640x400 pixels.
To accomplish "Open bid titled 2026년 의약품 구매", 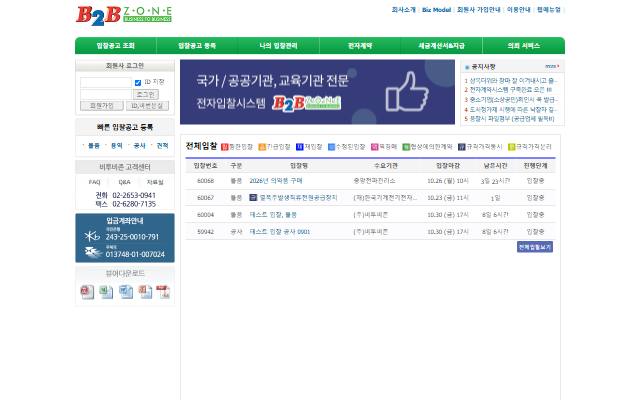I will pos(276,181).
